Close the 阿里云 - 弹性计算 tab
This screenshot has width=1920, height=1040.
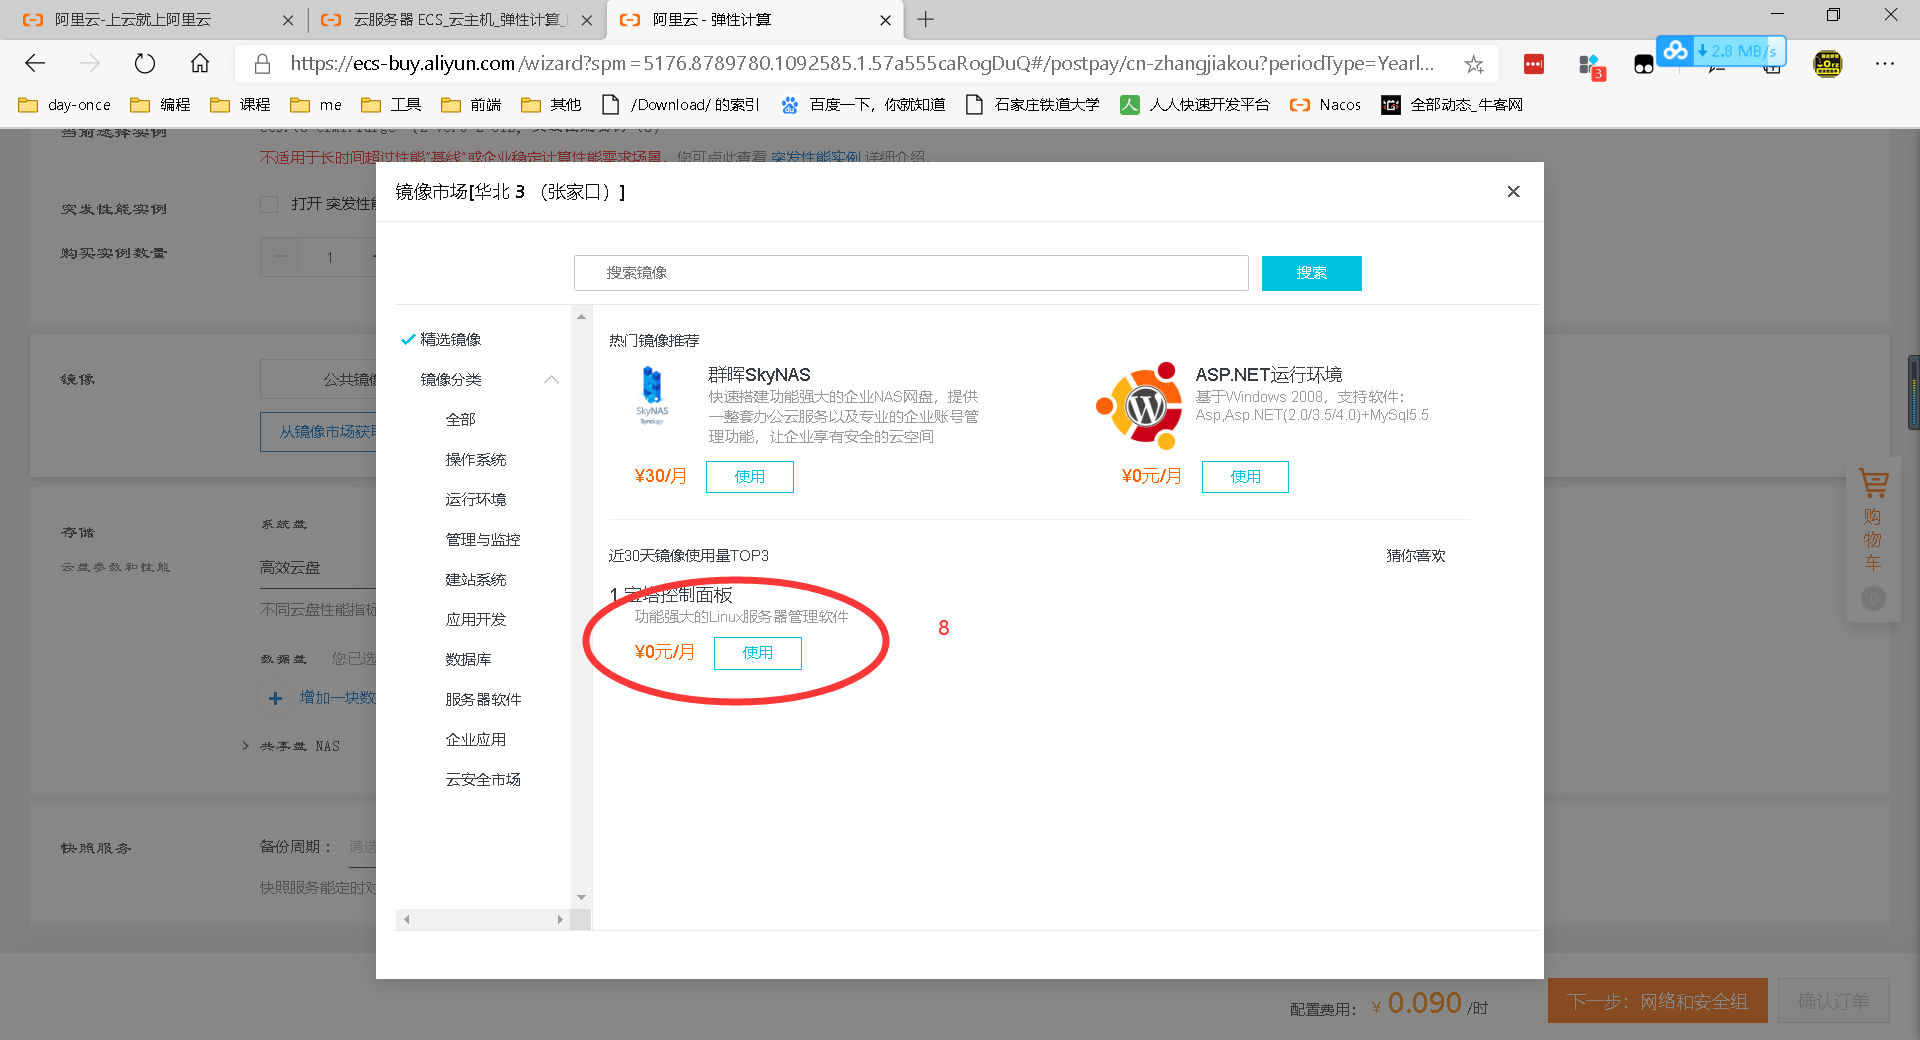click(x=885, y=20)
